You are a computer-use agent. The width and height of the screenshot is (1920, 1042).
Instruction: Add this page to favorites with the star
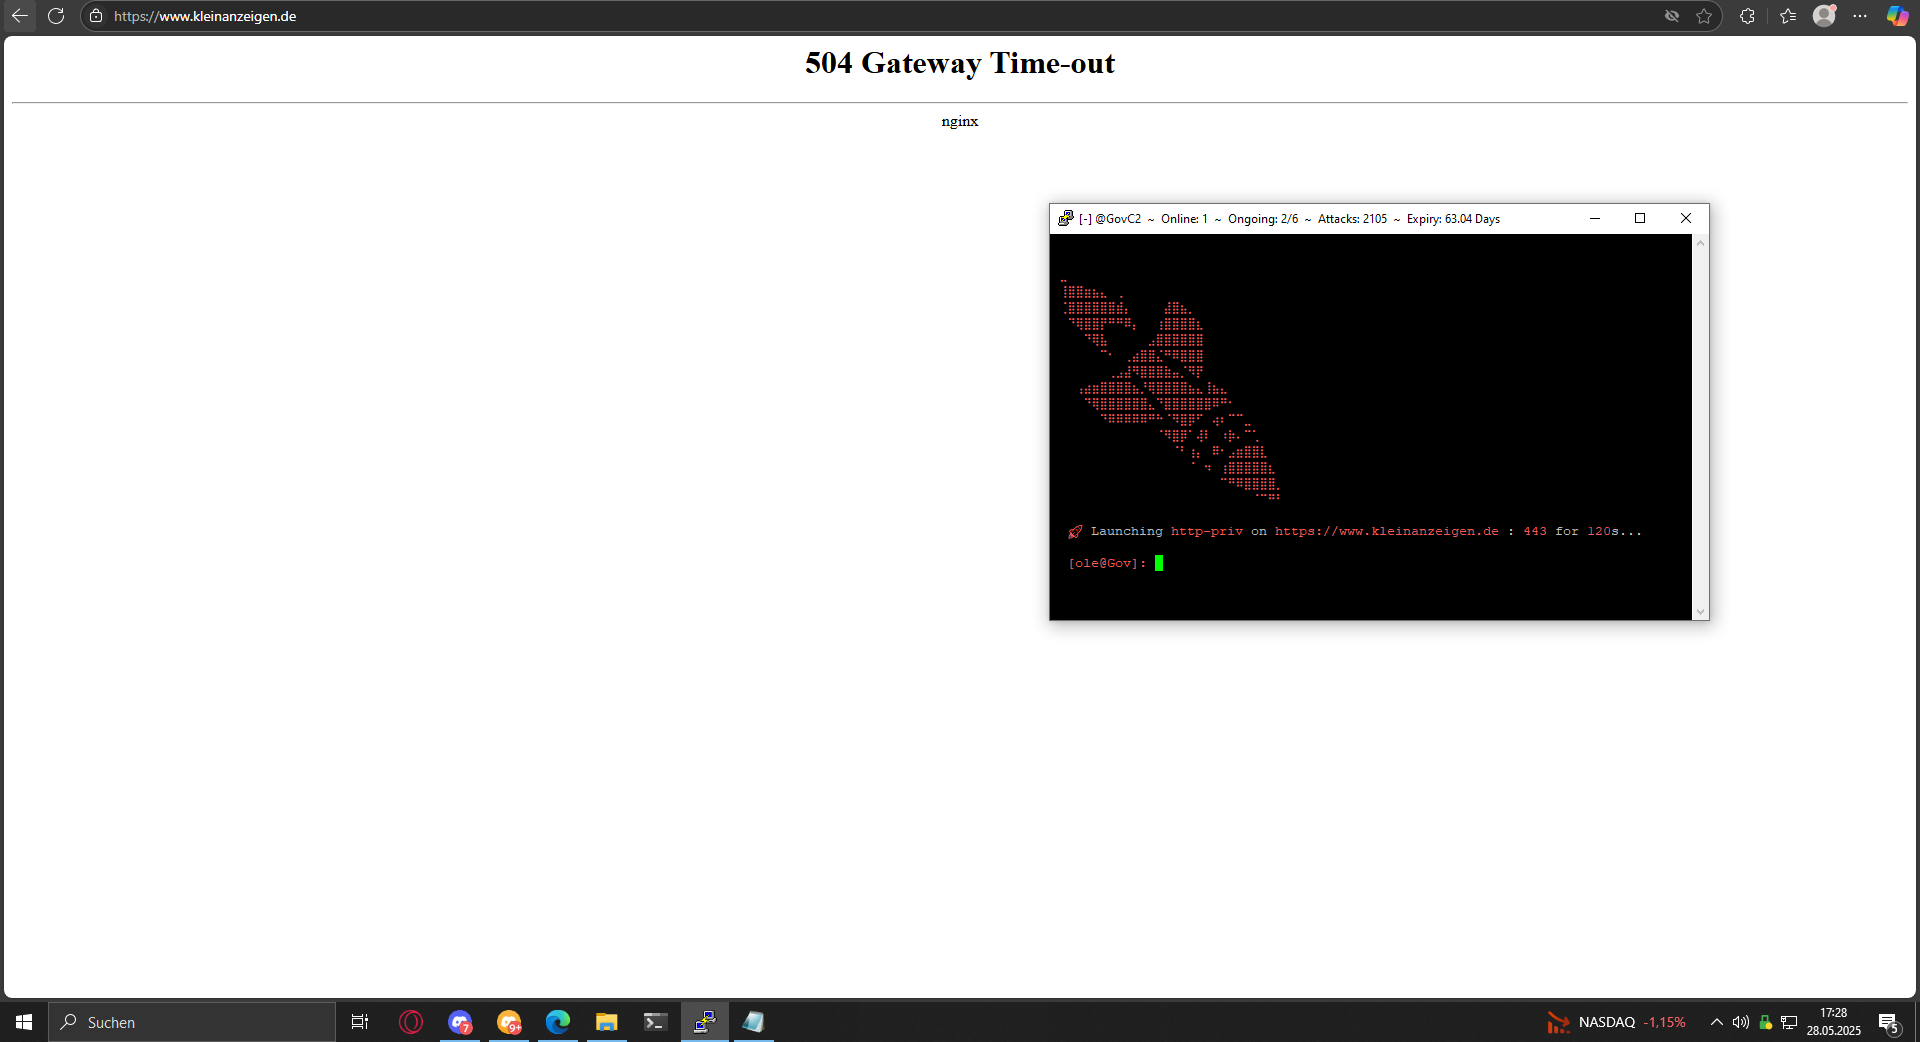pos(1704,16)
